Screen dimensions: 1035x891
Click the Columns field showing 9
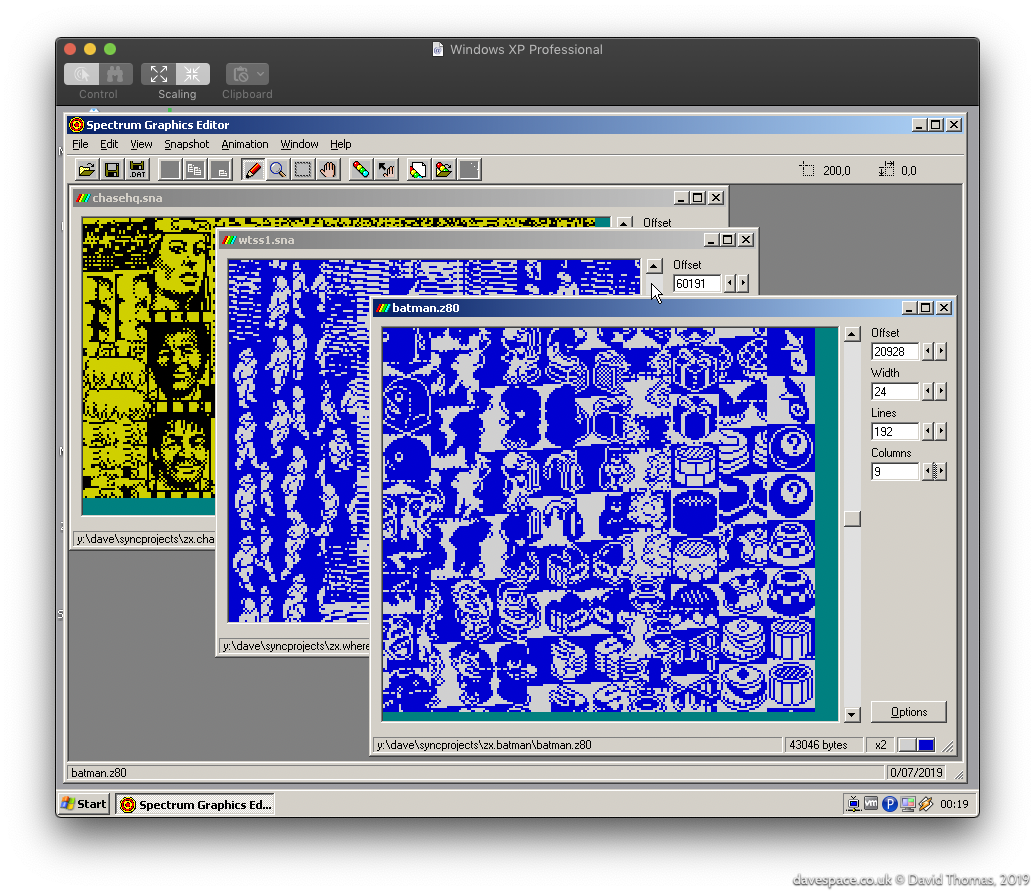[894, 471]
